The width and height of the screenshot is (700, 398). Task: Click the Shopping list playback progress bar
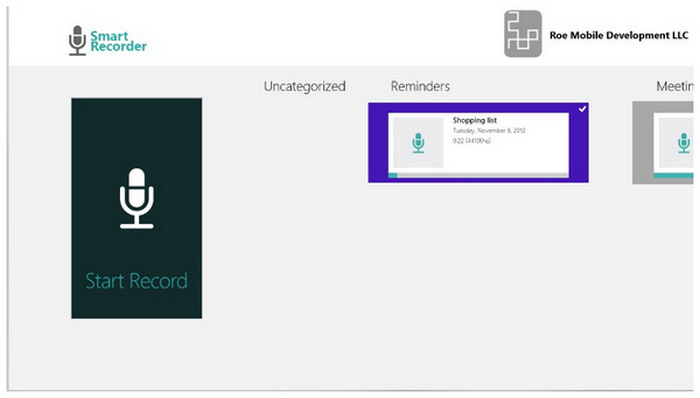[479, 175]
